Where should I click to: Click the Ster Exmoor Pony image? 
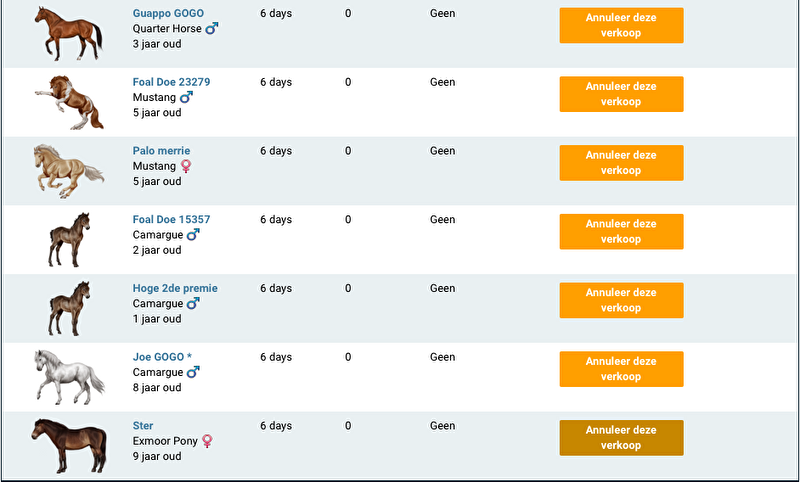68,445
